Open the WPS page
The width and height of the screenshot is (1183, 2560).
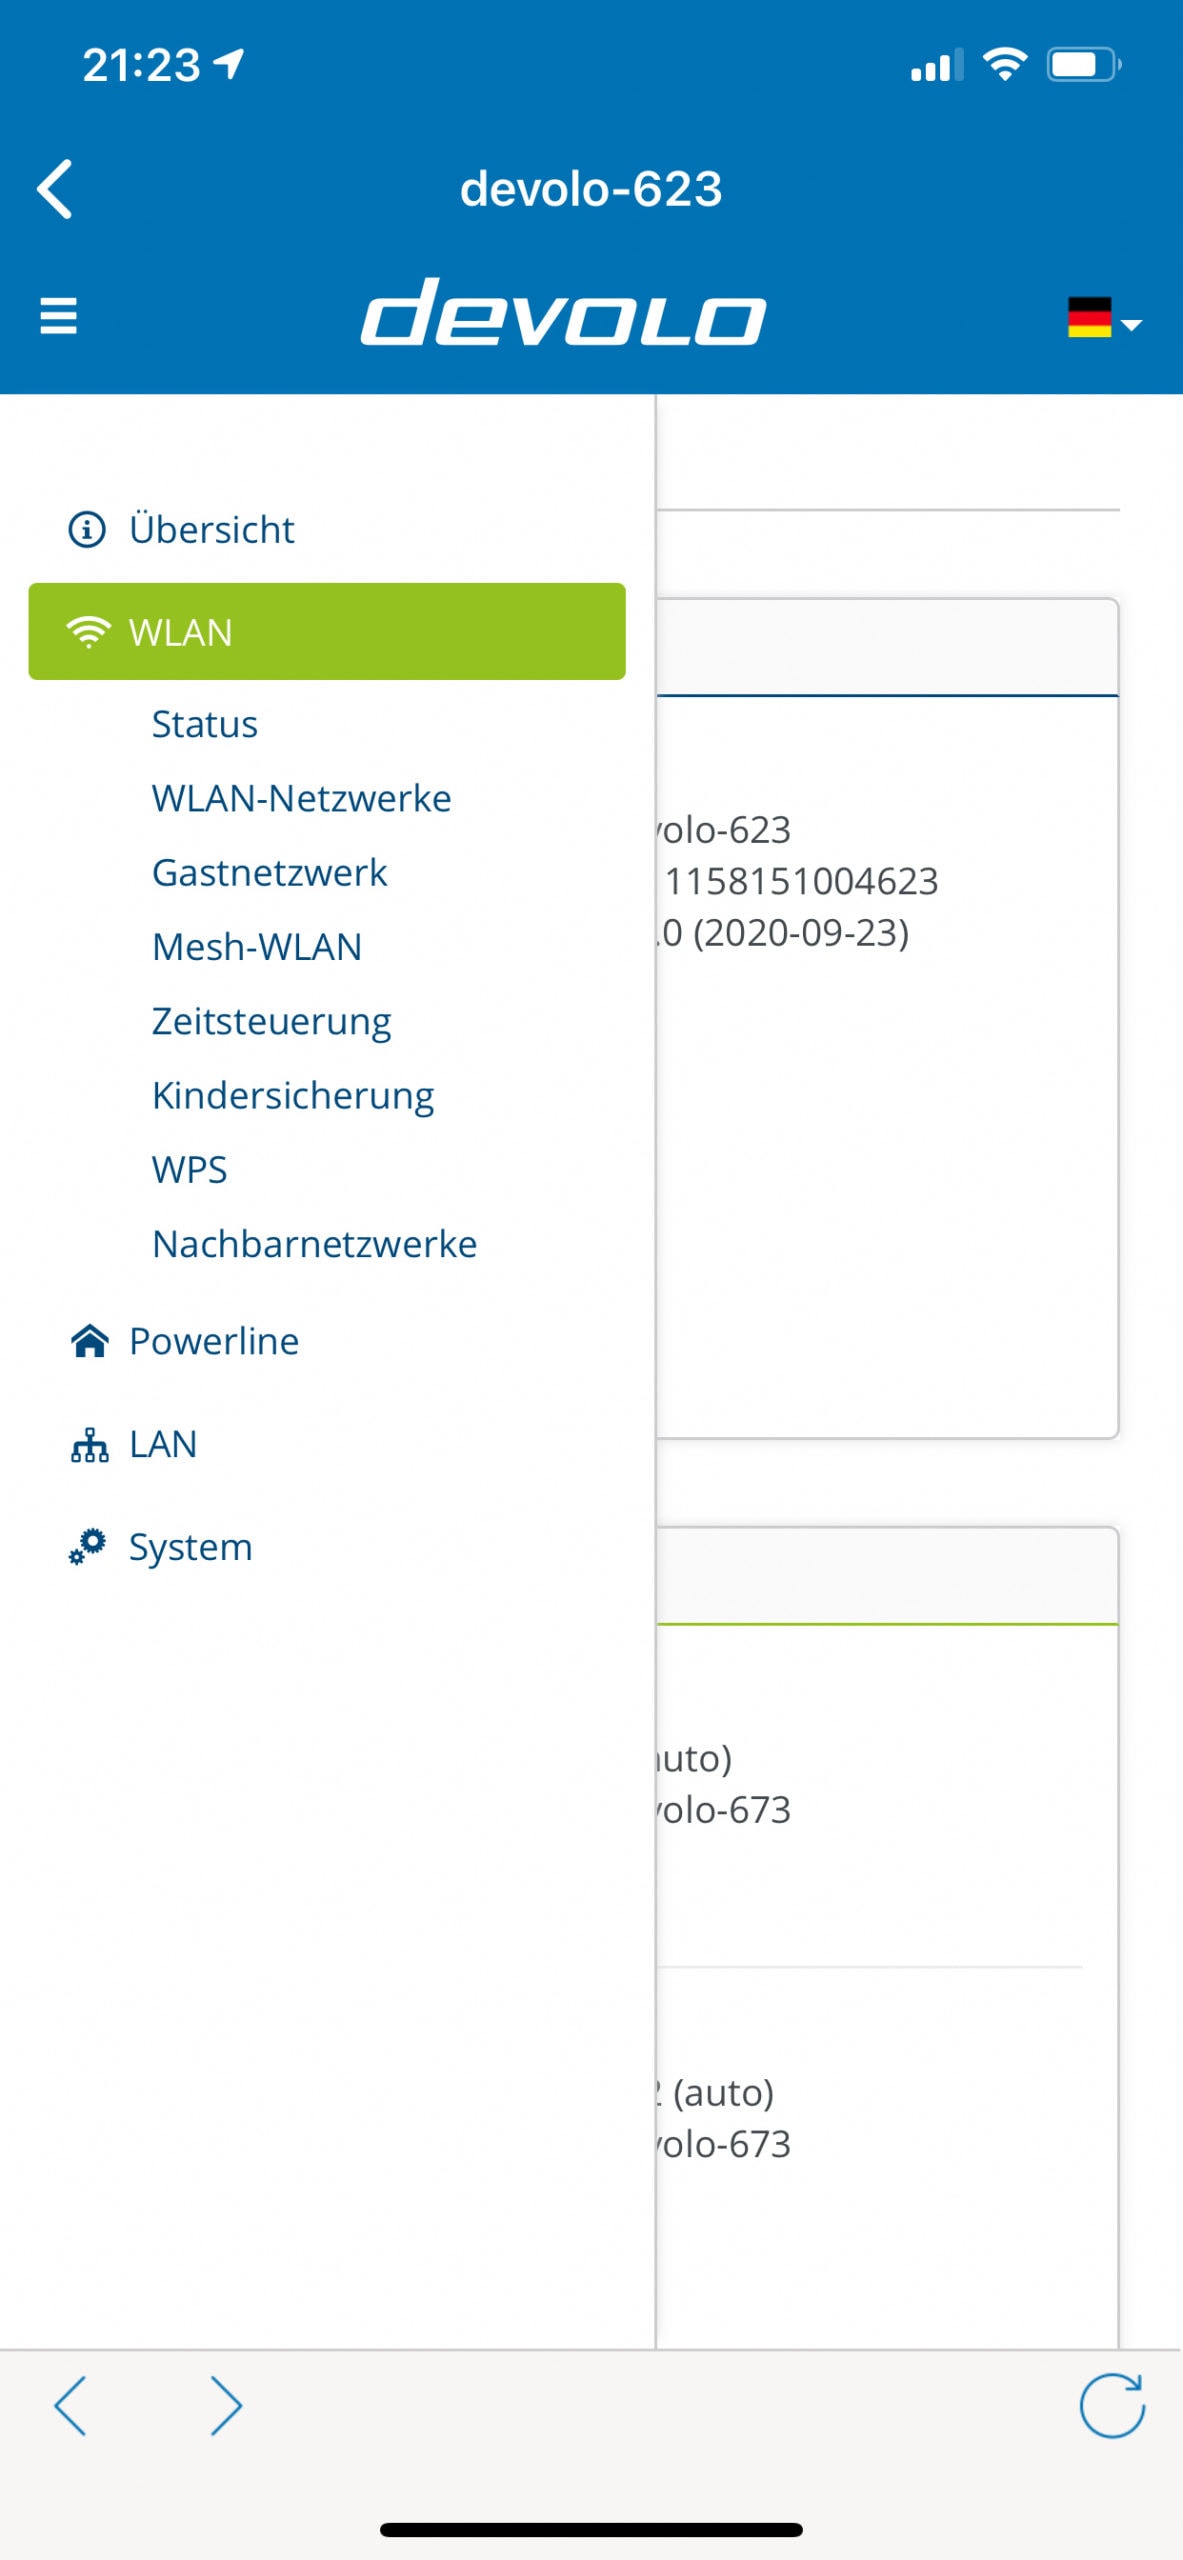pyautogui.click(x=190, y=1169)
